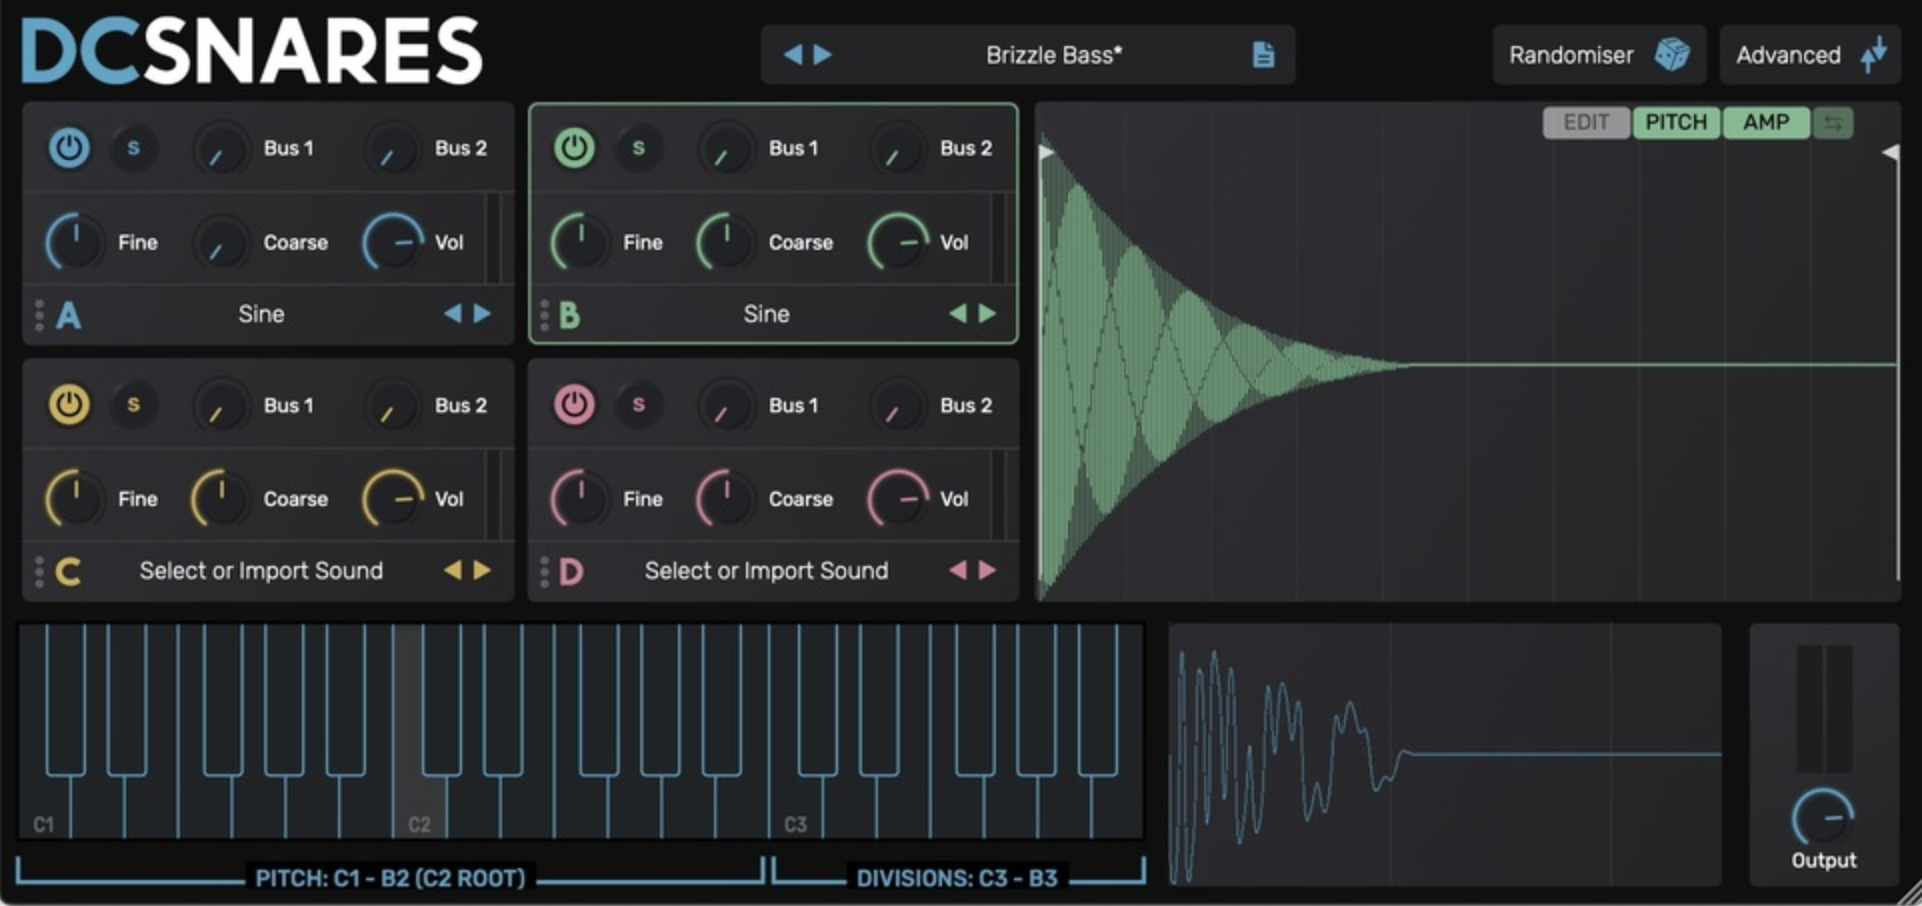Switch envelope view to AMP
1922x906 pixels.
[x=1766, y=122]
